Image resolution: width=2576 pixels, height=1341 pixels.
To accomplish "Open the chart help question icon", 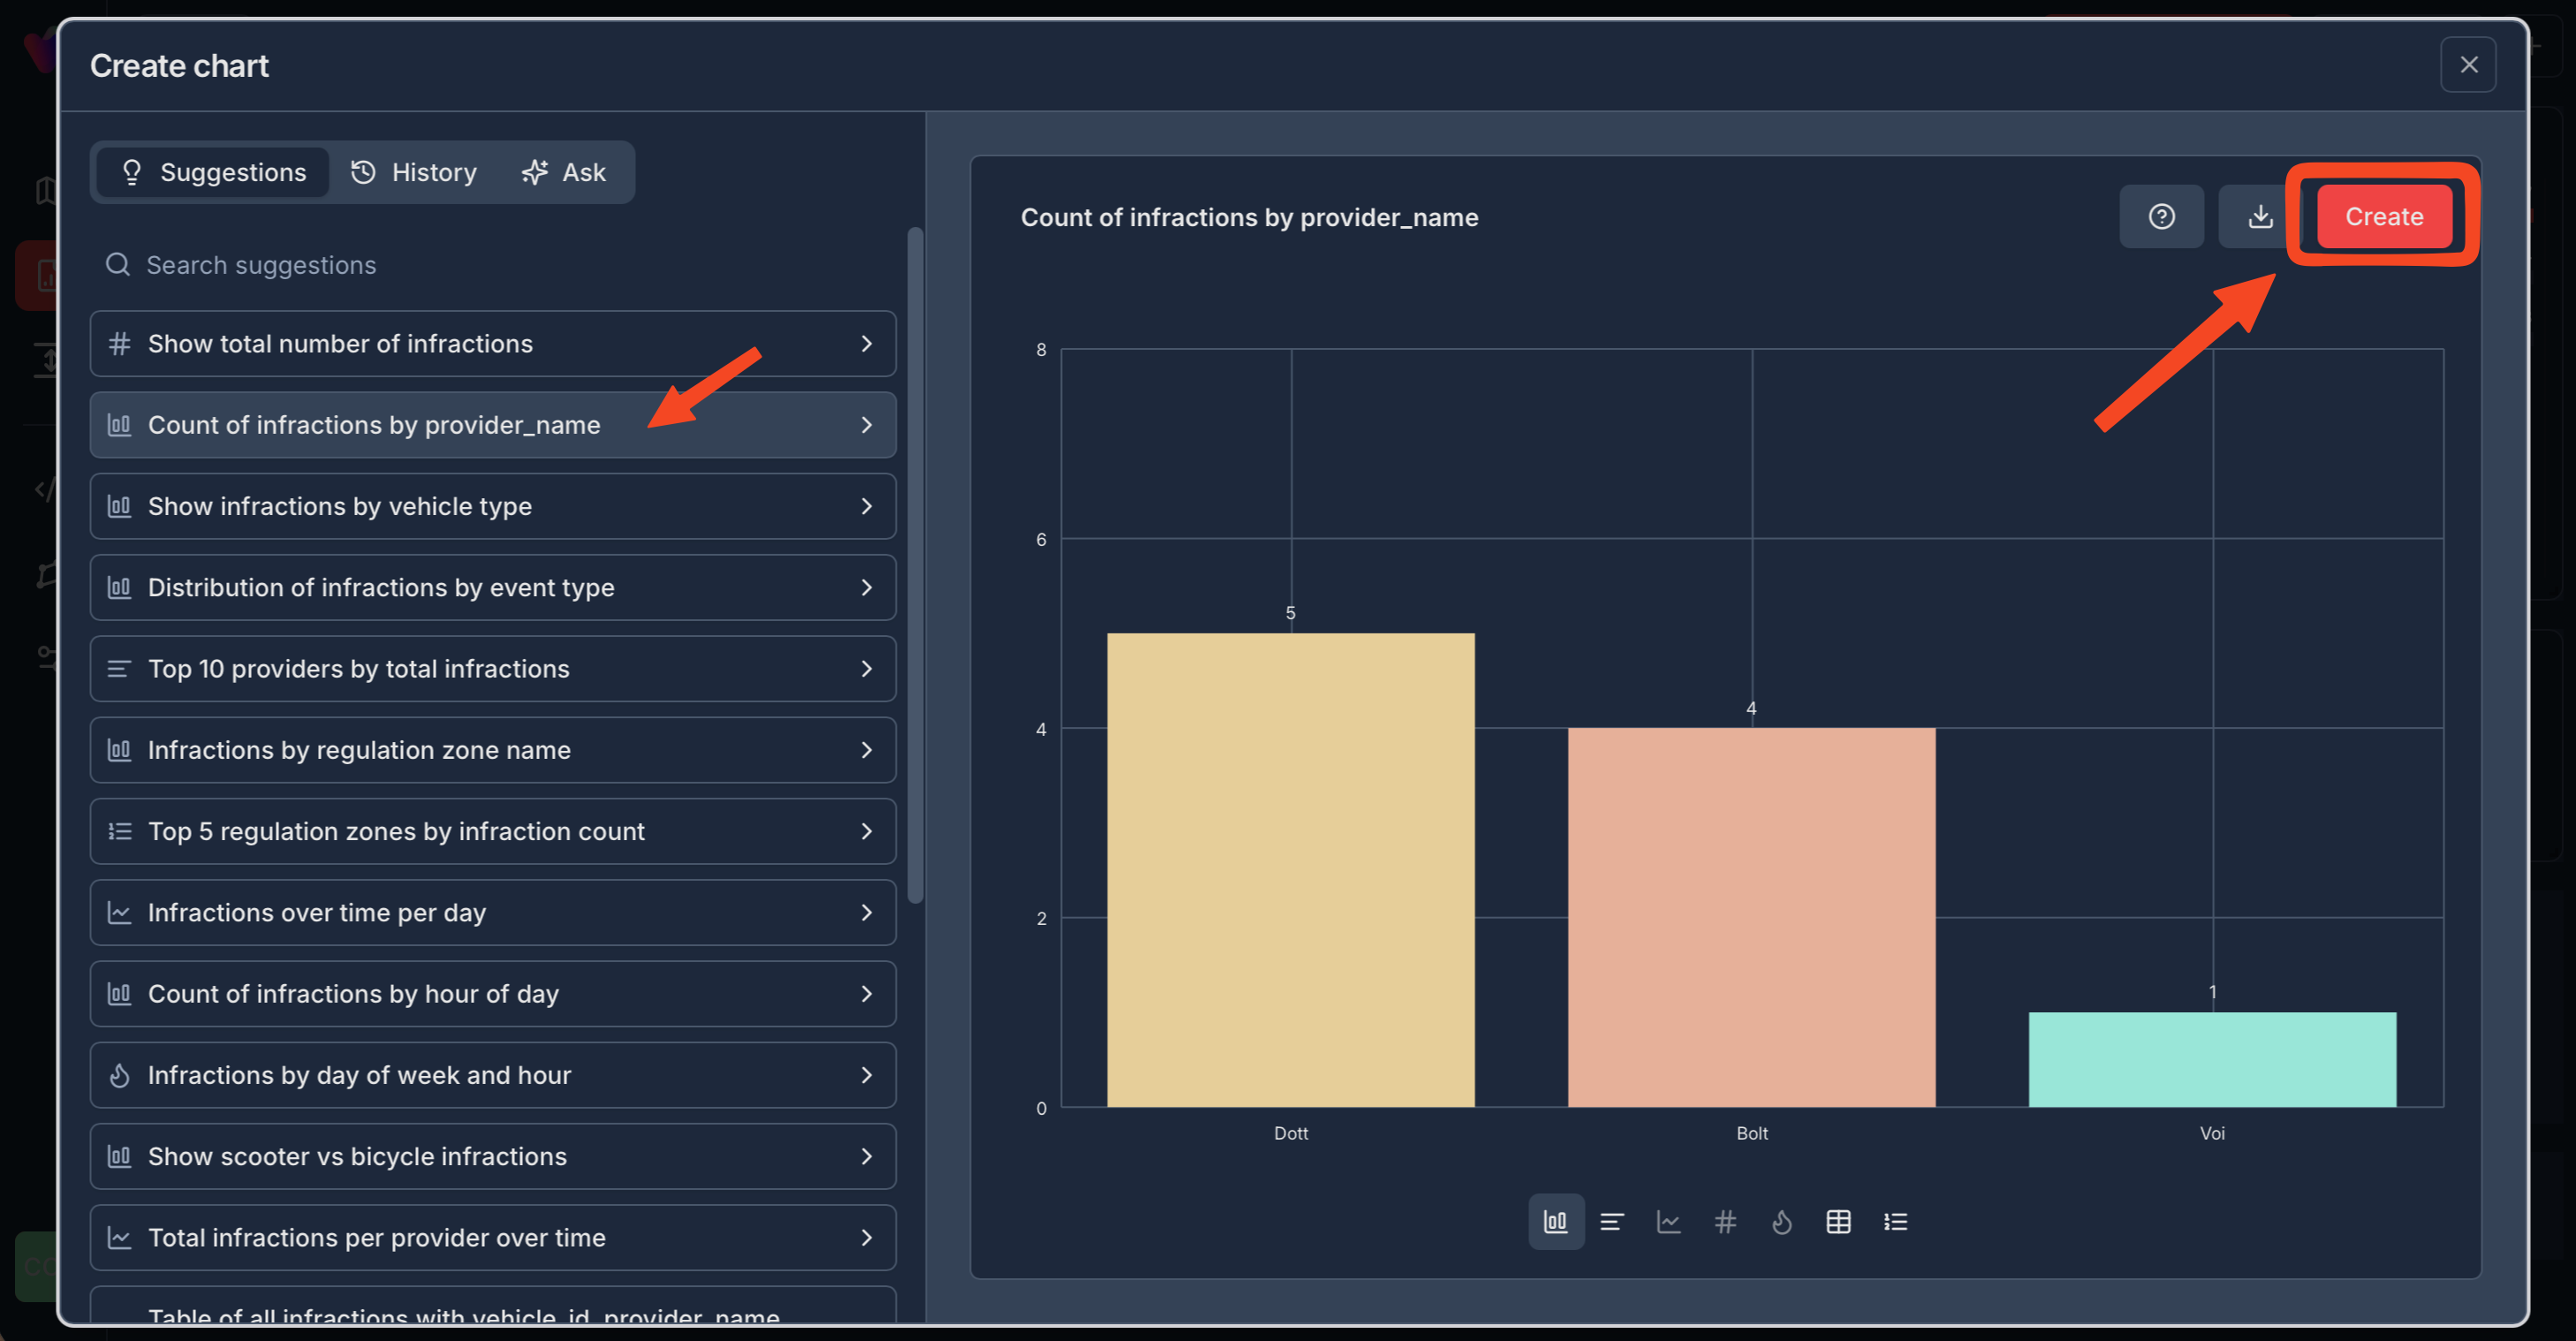I will click(x=2161, y=216).
